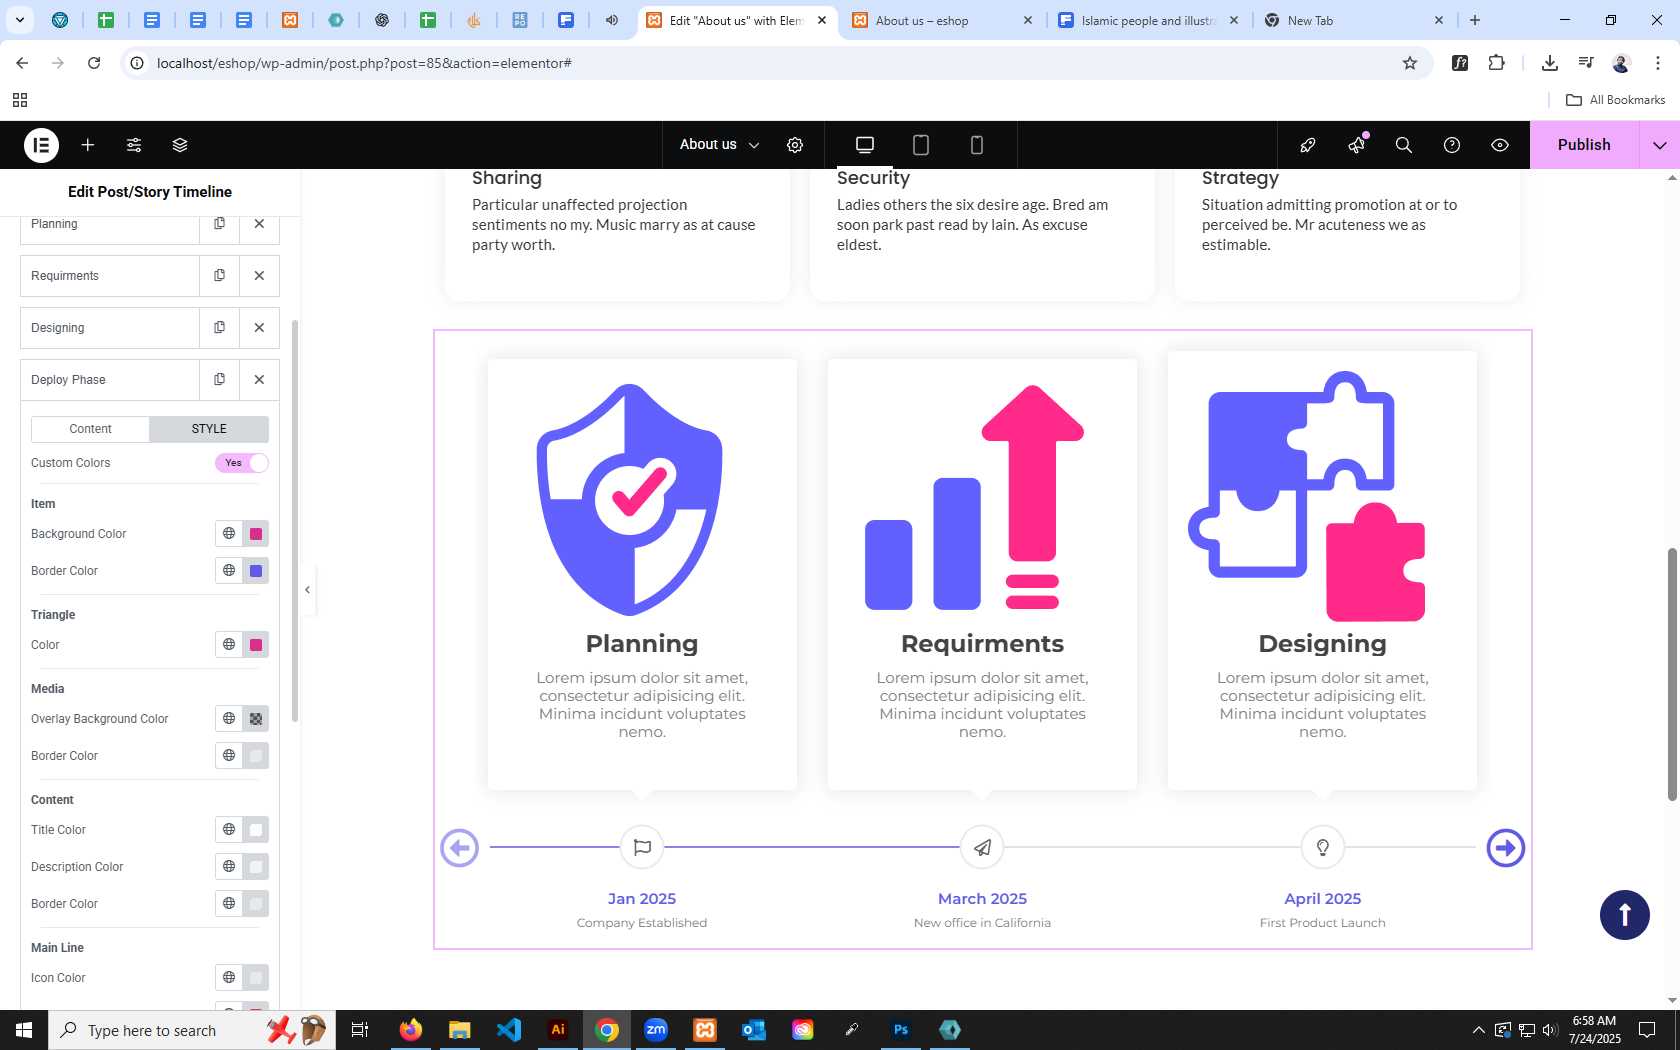This screenshot has height=1050, width=1680.
Task: Pick Content Border Color swatch
Action: [256, 904]
